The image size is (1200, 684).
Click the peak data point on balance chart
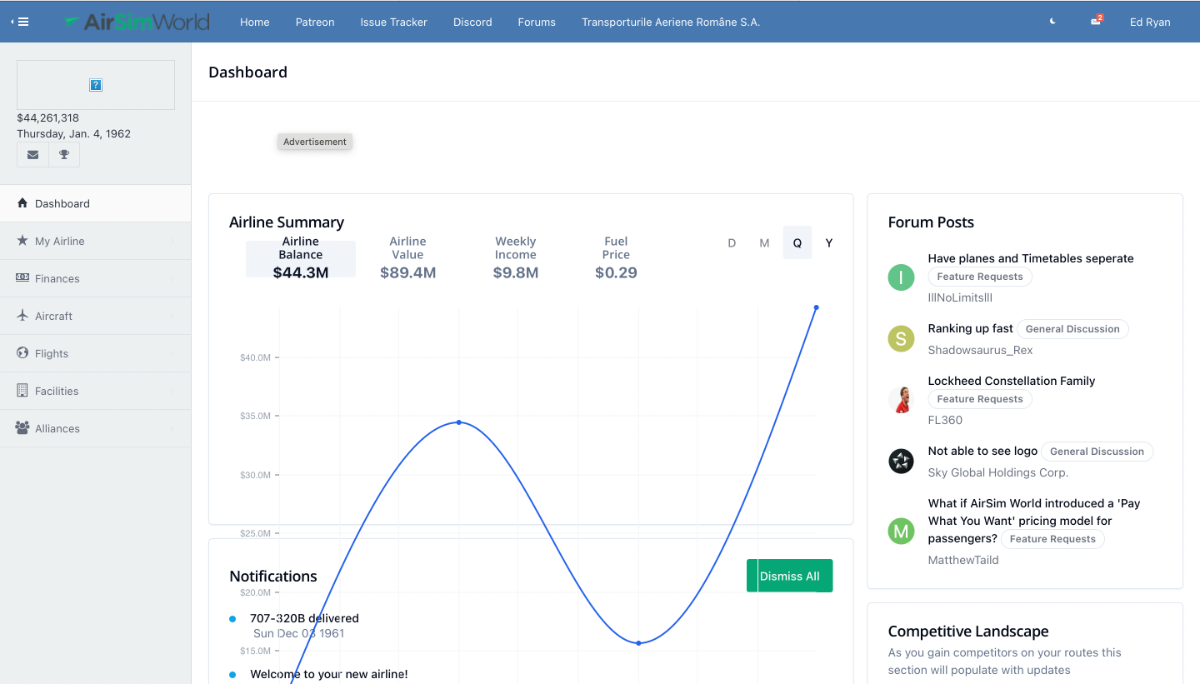(816, 308)
